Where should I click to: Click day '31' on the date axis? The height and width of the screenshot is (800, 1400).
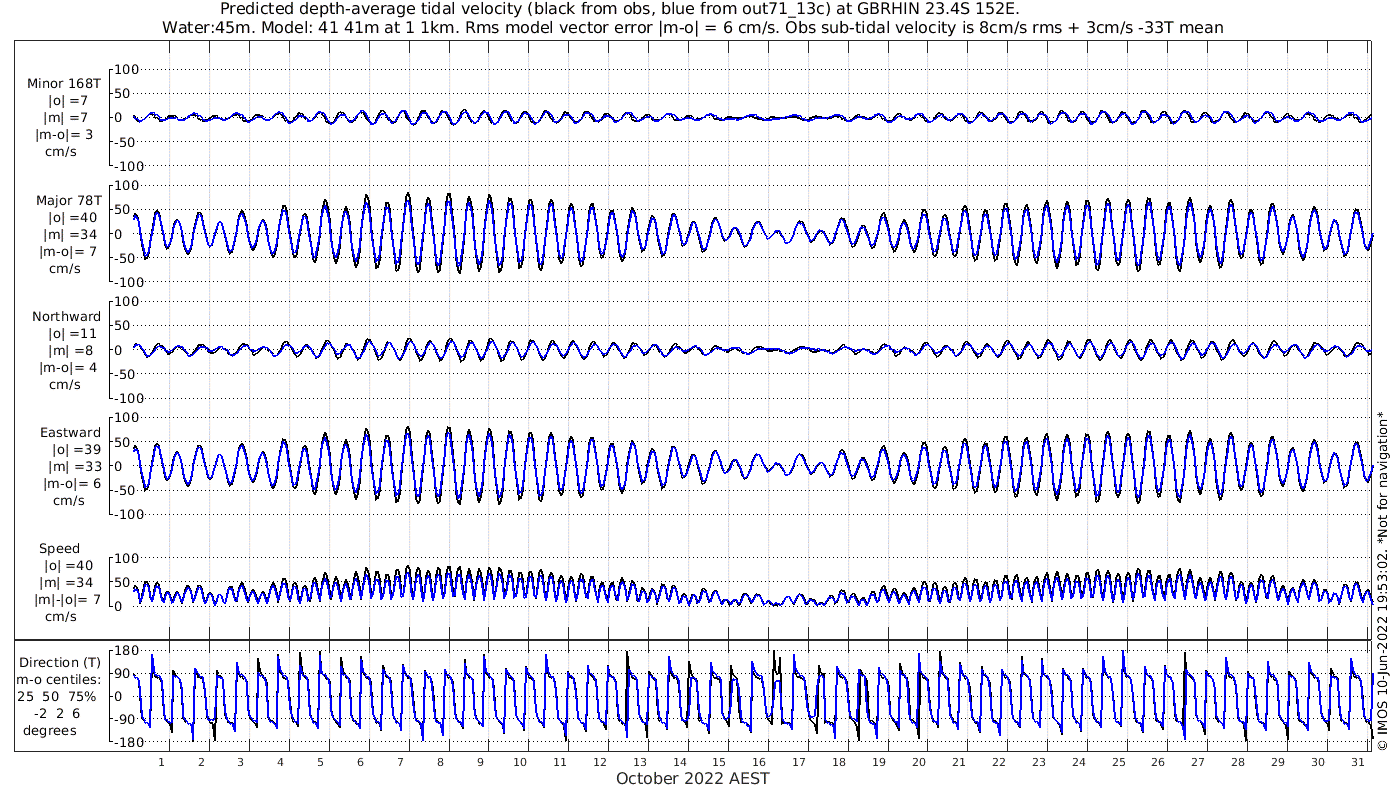1358,762
